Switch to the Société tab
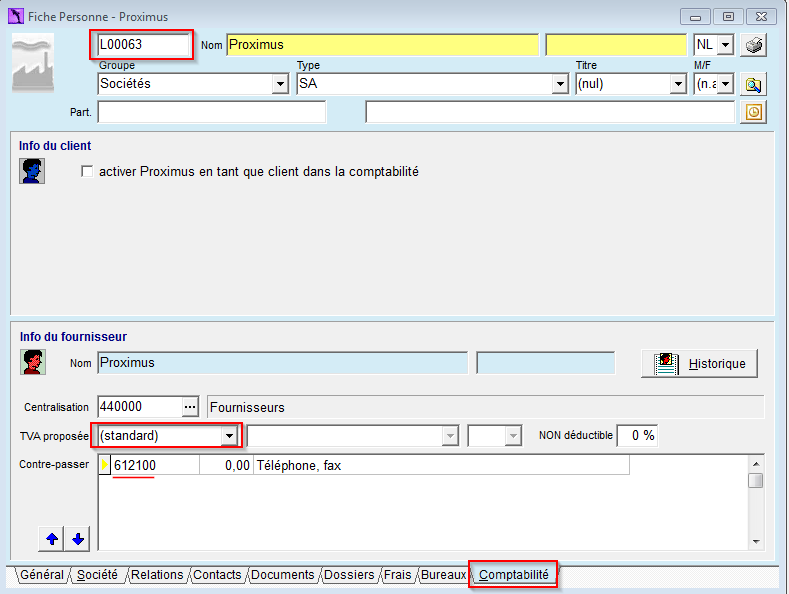 97,575
